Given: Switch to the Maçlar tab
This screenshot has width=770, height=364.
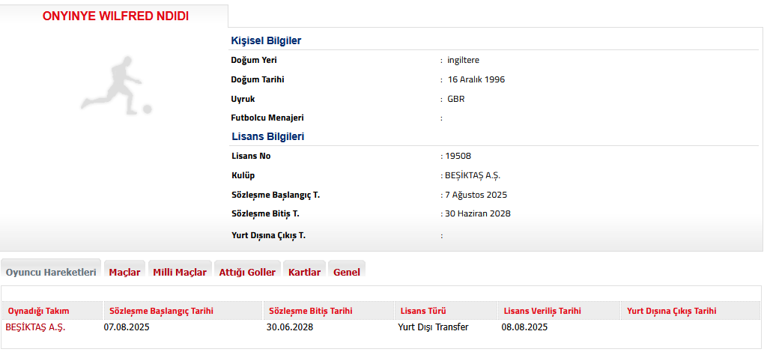Looking at the screenshot, I should pyautogui.click(x=125, y=272).
